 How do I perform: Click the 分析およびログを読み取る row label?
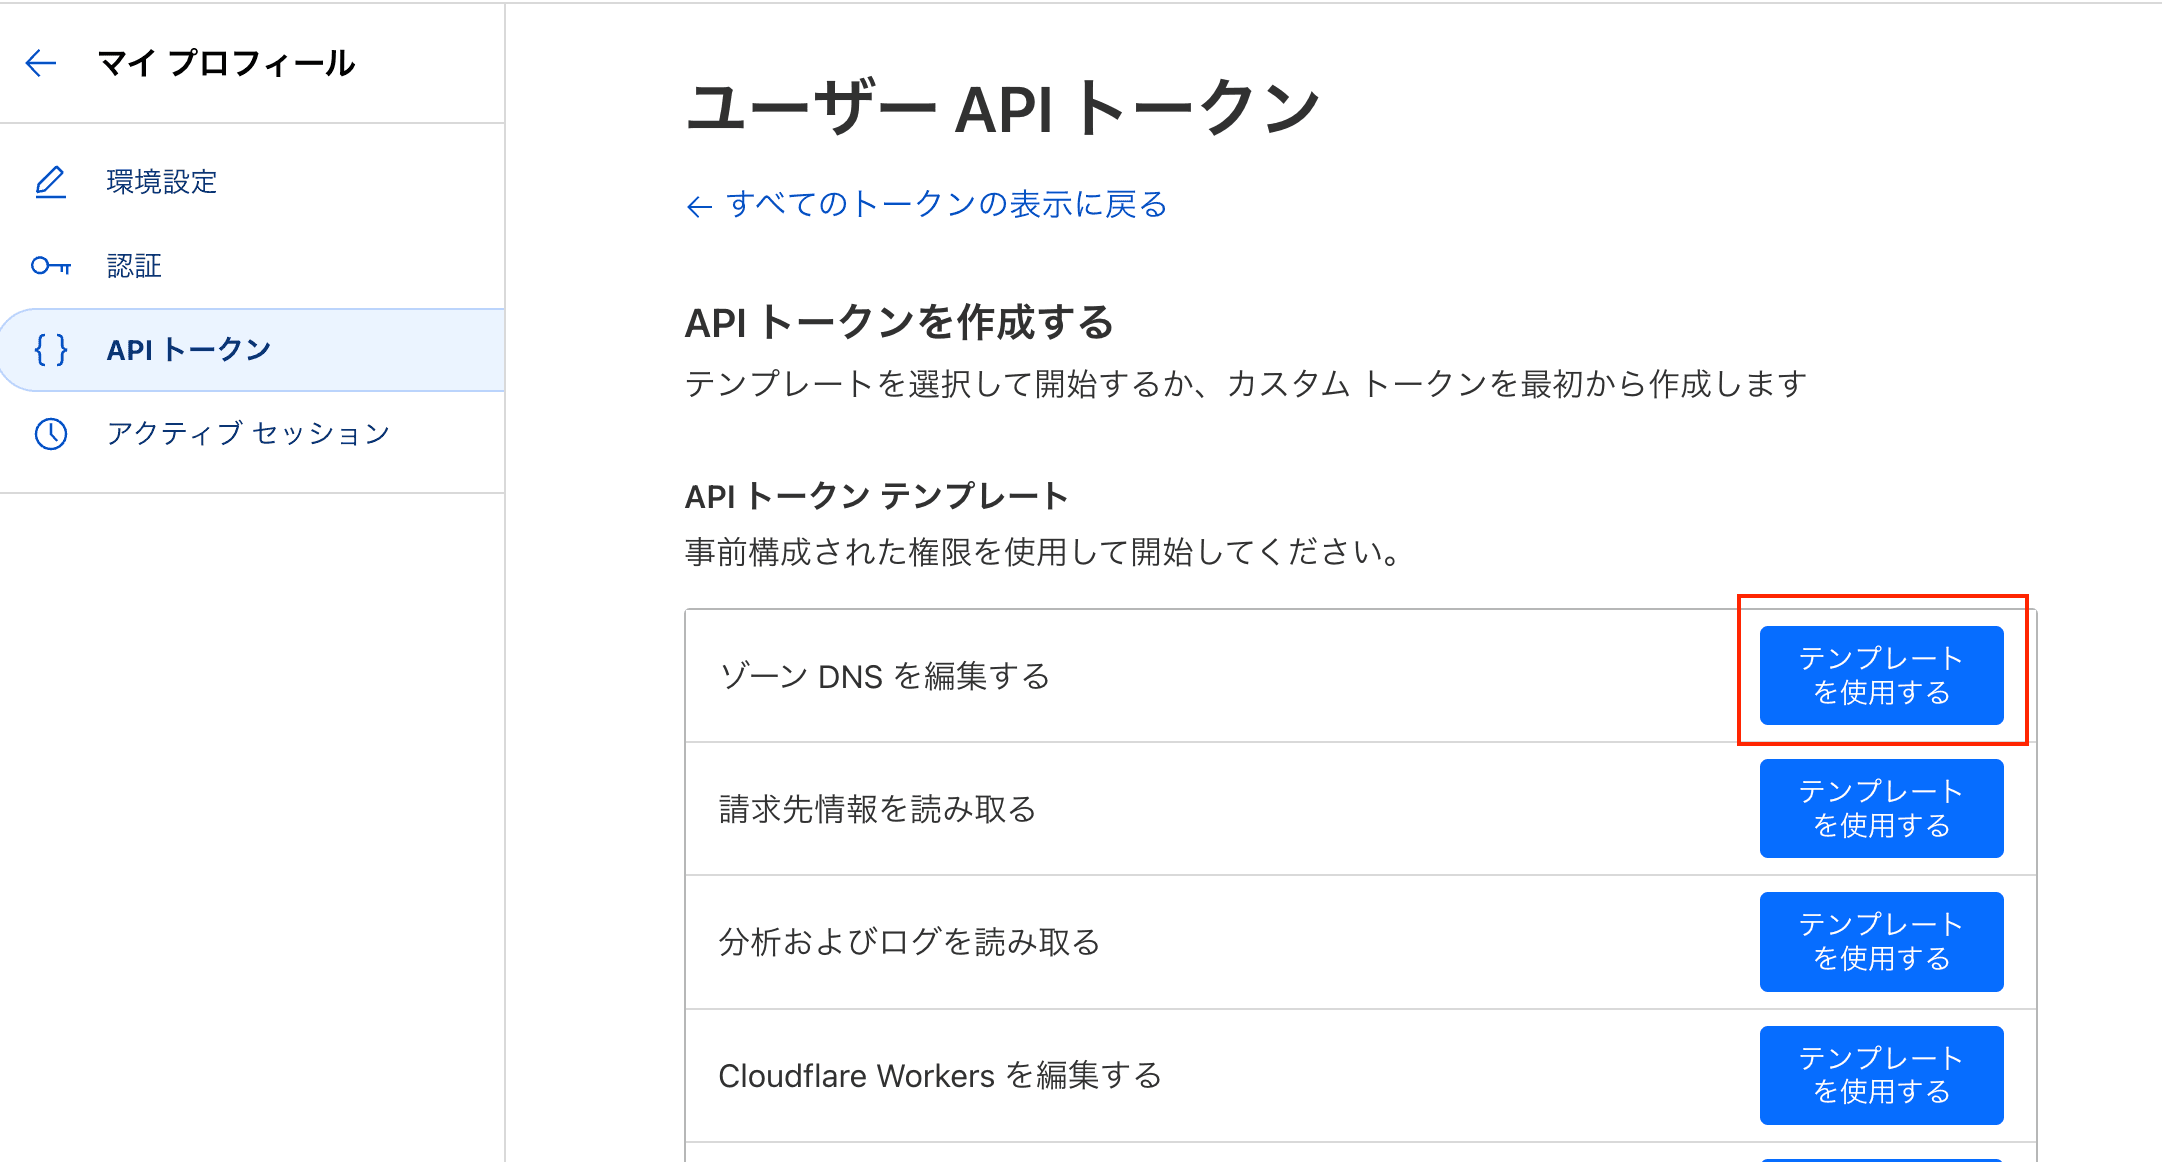909,942
